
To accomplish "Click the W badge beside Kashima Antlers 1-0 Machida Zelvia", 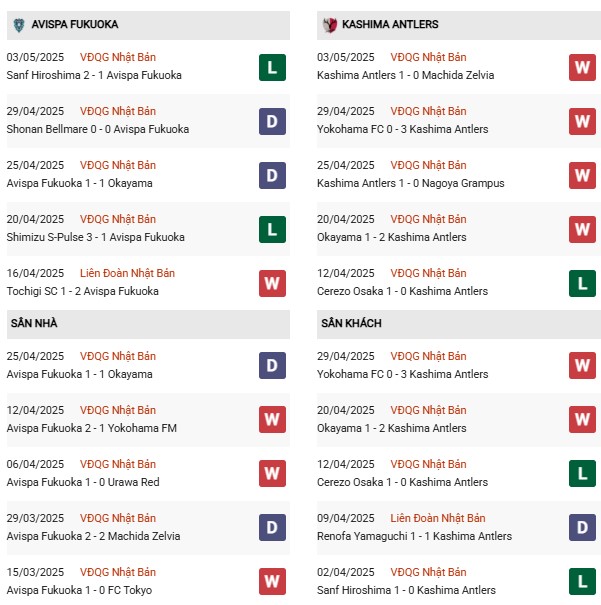I will coord(582,68).
